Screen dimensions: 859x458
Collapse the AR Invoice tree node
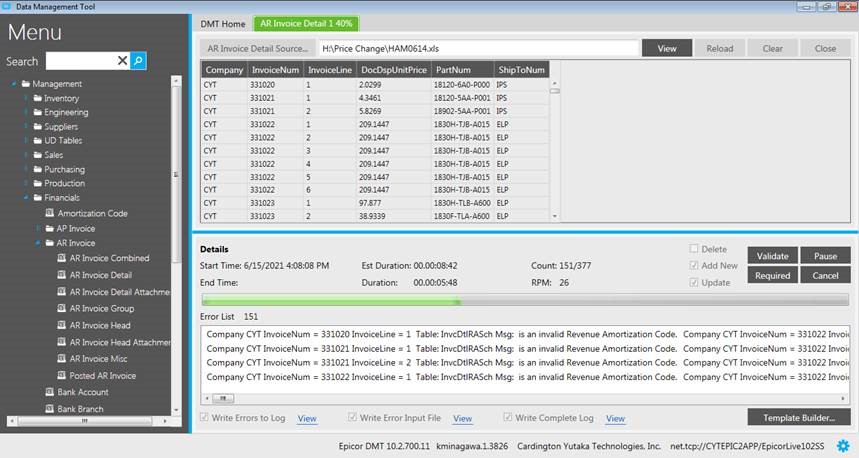pyautogui.click(x=38, y=243)
